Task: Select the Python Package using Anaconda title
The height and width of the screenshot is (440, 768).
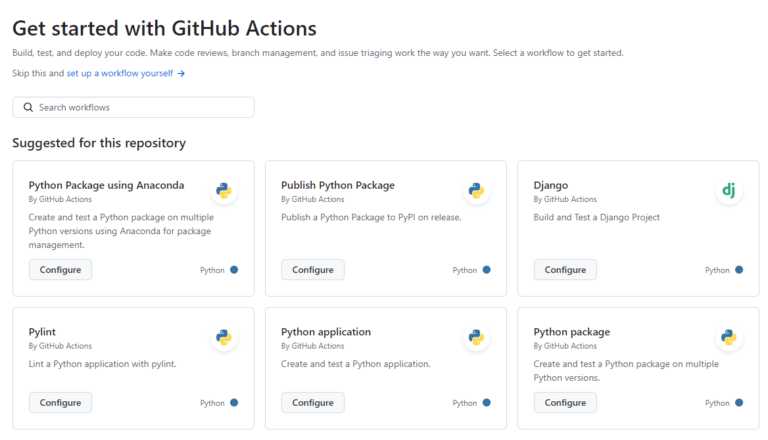Action: point(106,185)
